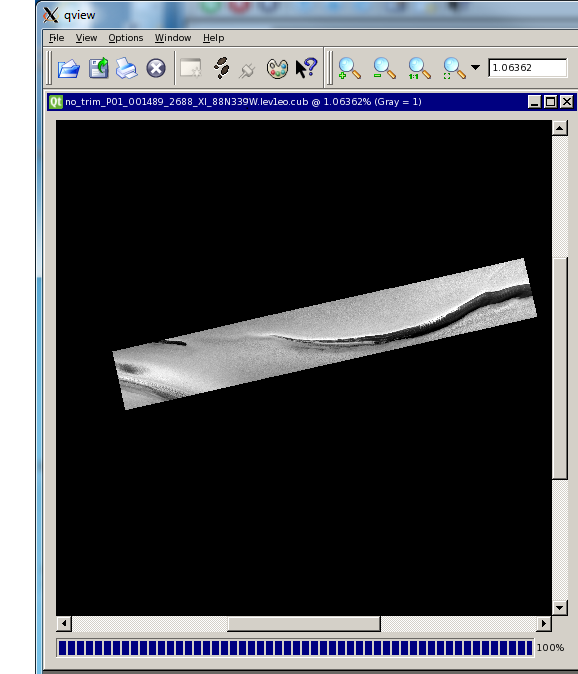Zoom in with plus magnifier icon

pos(349,68)
